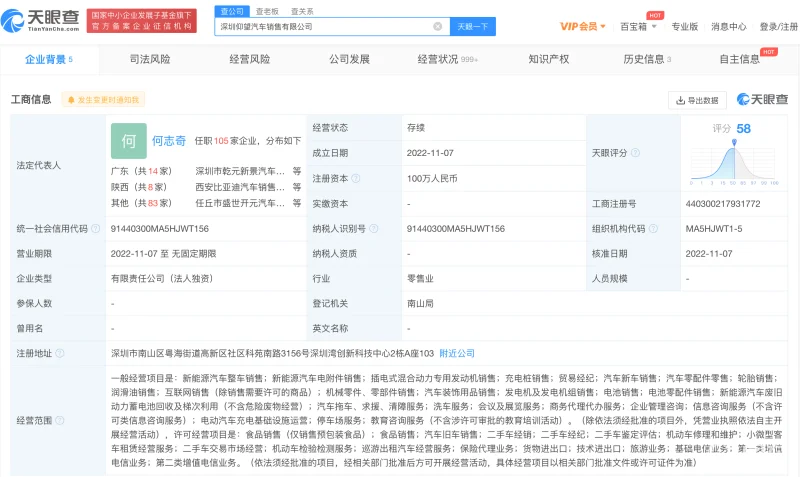Click registered capital 100万人民币
800x477 pixels.
[x=432, y=179]
